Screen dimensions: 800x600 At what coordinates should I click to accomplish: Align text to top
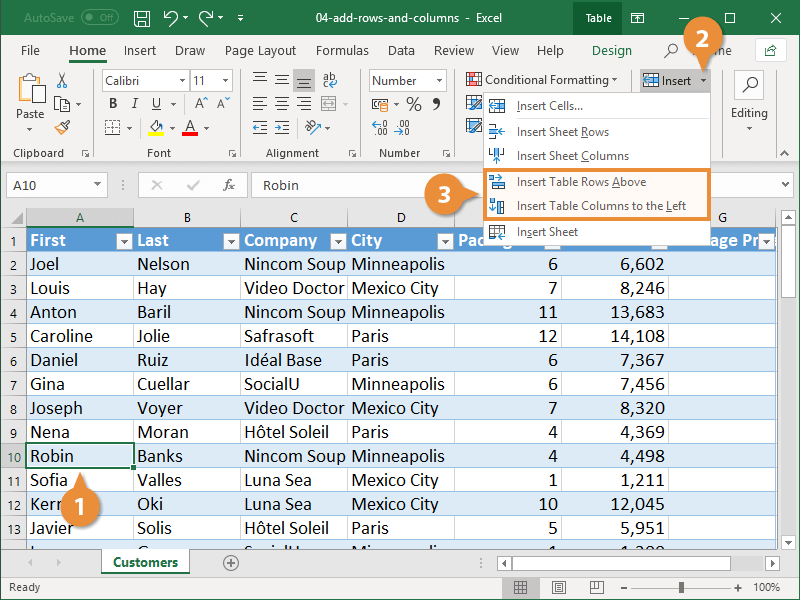pos(260,80)
